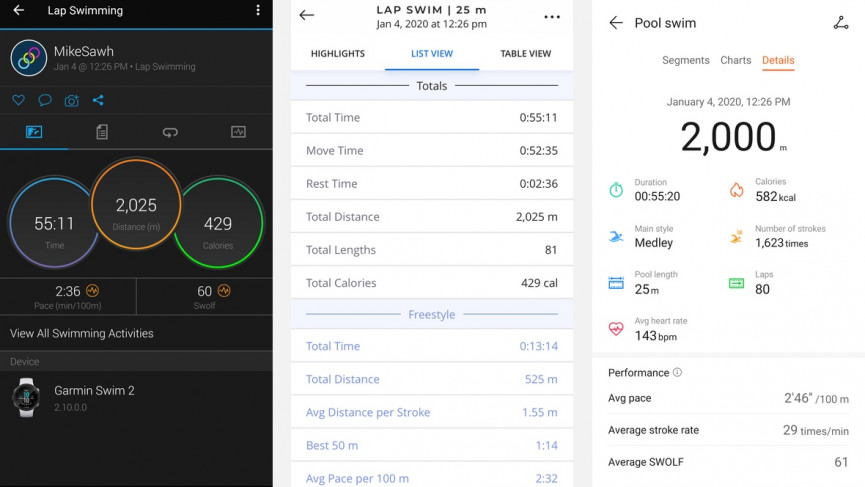Click the Medley main style value

(654, 243)
